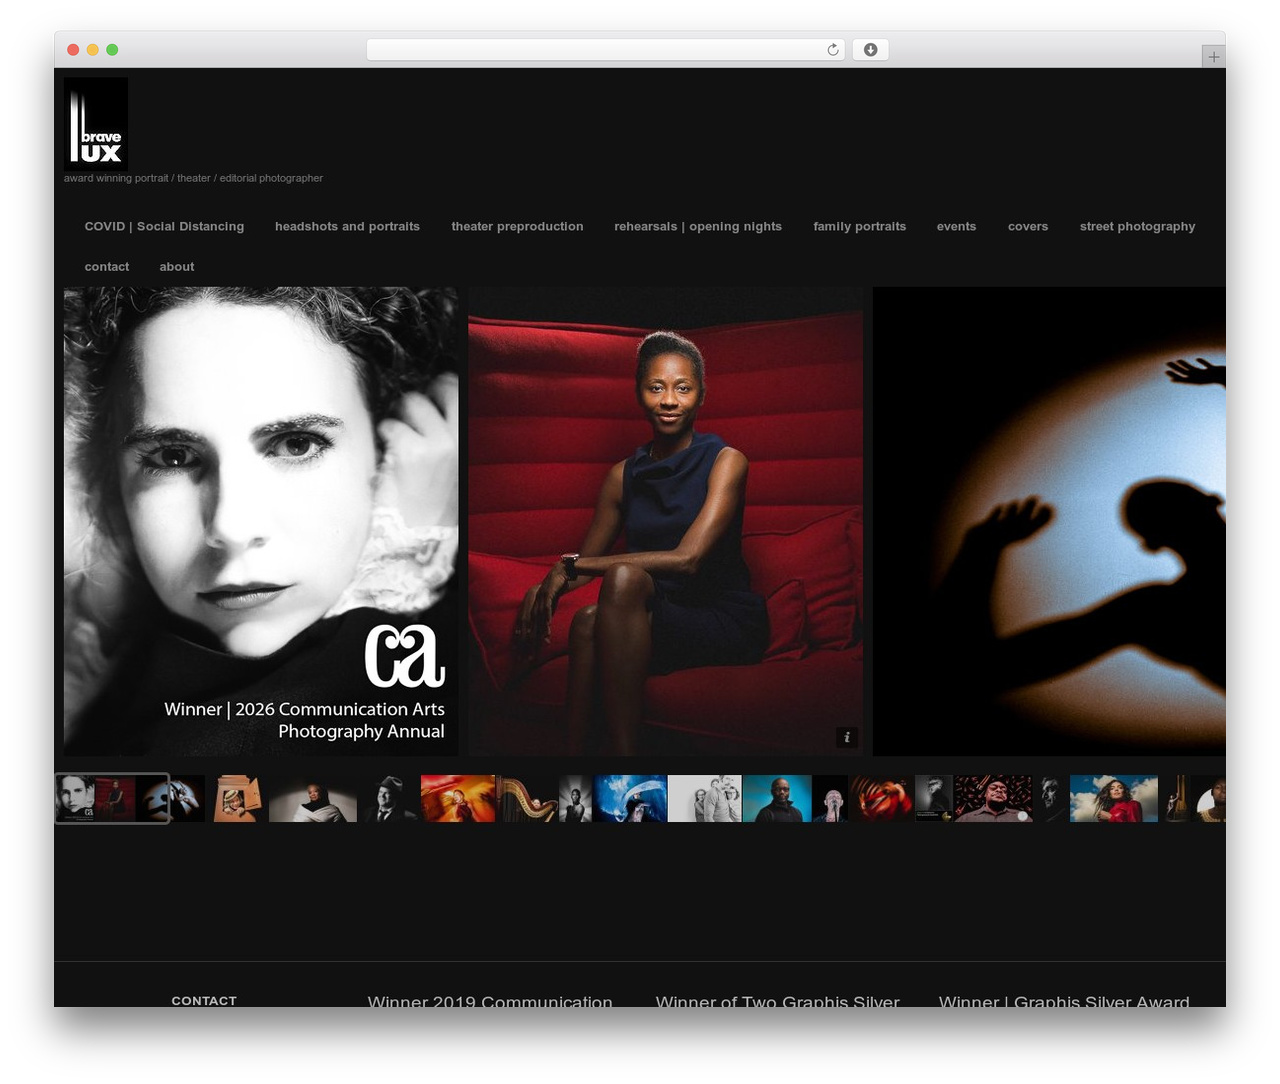The height and width of the screenshot is (1084, 1280).
Task: Show image info on red sofa portrait
Action: pos(846,737)
